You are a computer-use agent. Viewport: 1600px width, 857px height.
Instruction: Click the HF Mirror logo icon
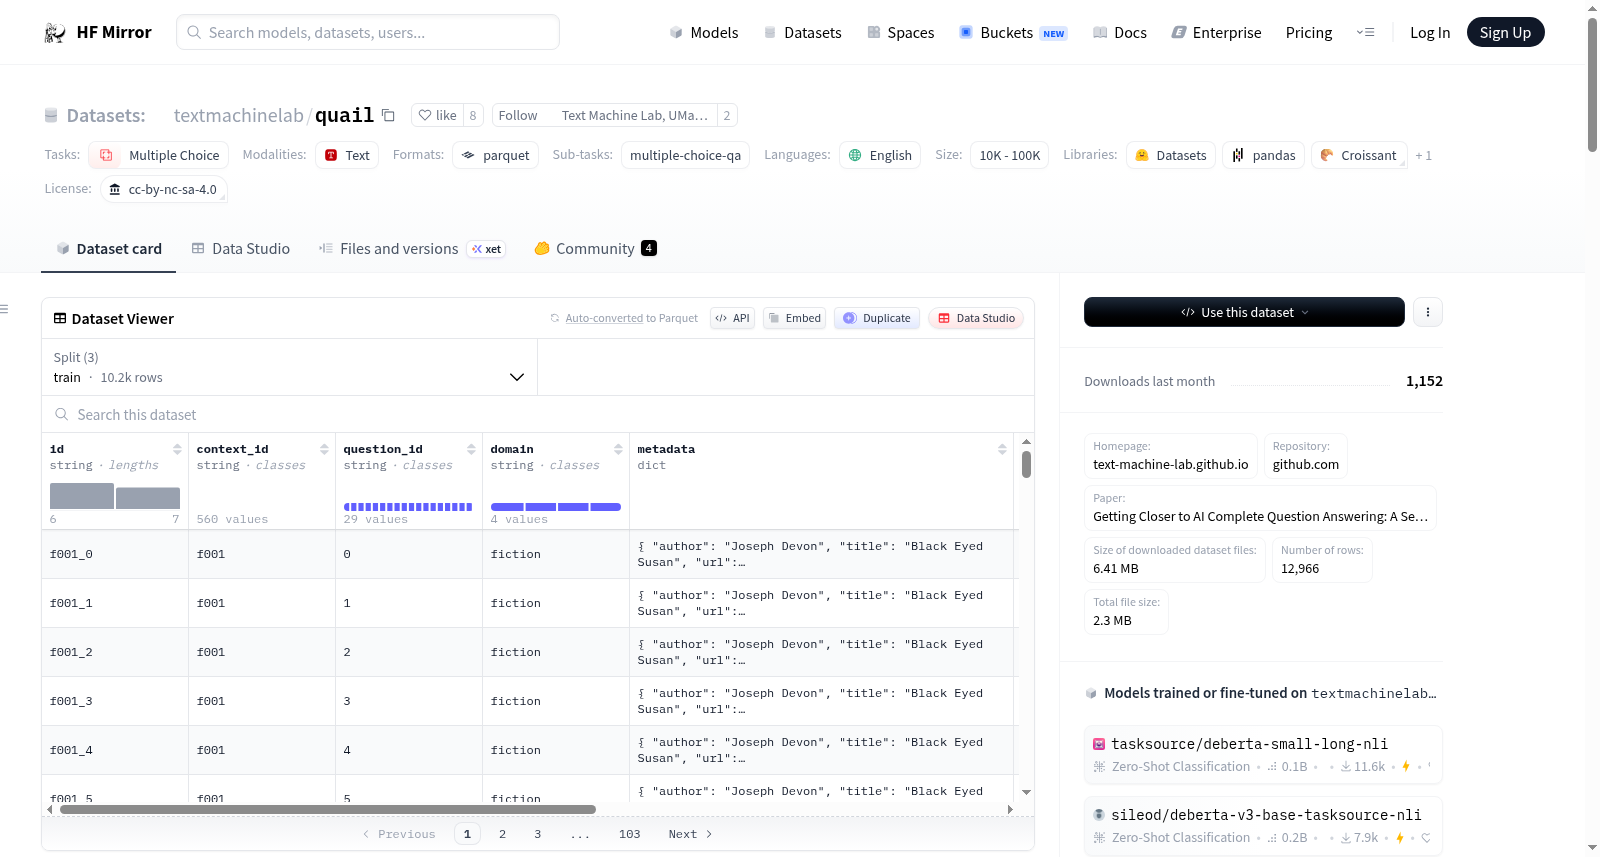(55, 33)
